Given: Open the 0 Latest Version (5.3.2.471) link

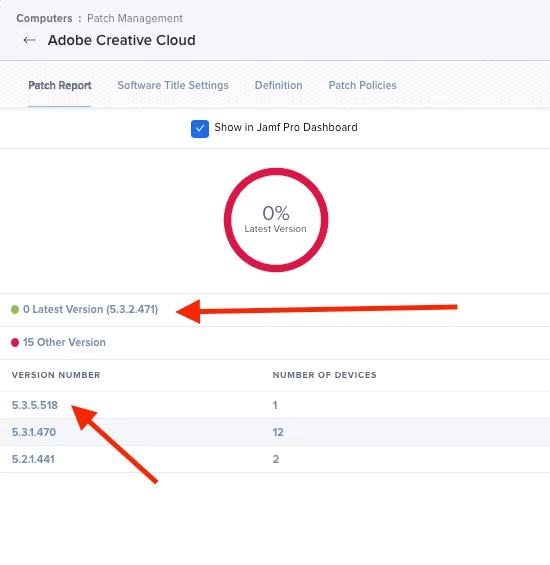Looking at the screenshot, I should click(x=90, y=310).
